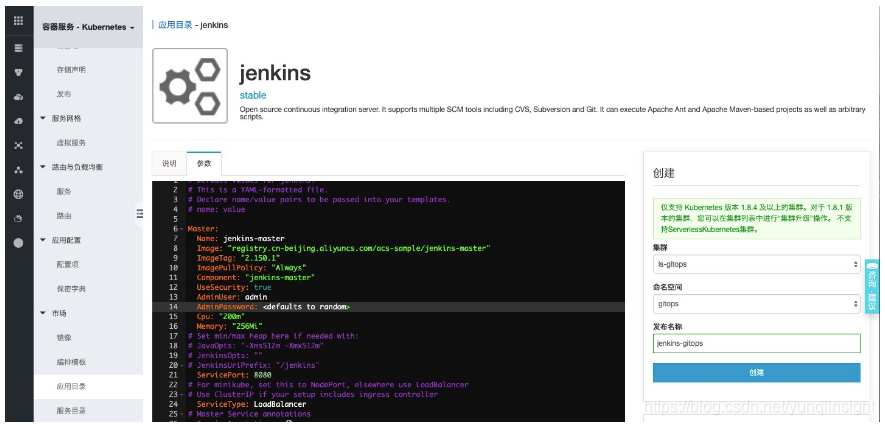Collapse the 路由与负载均衡 menu group
This screenshot has height=425, width=885.
click(x=43, y=167)
